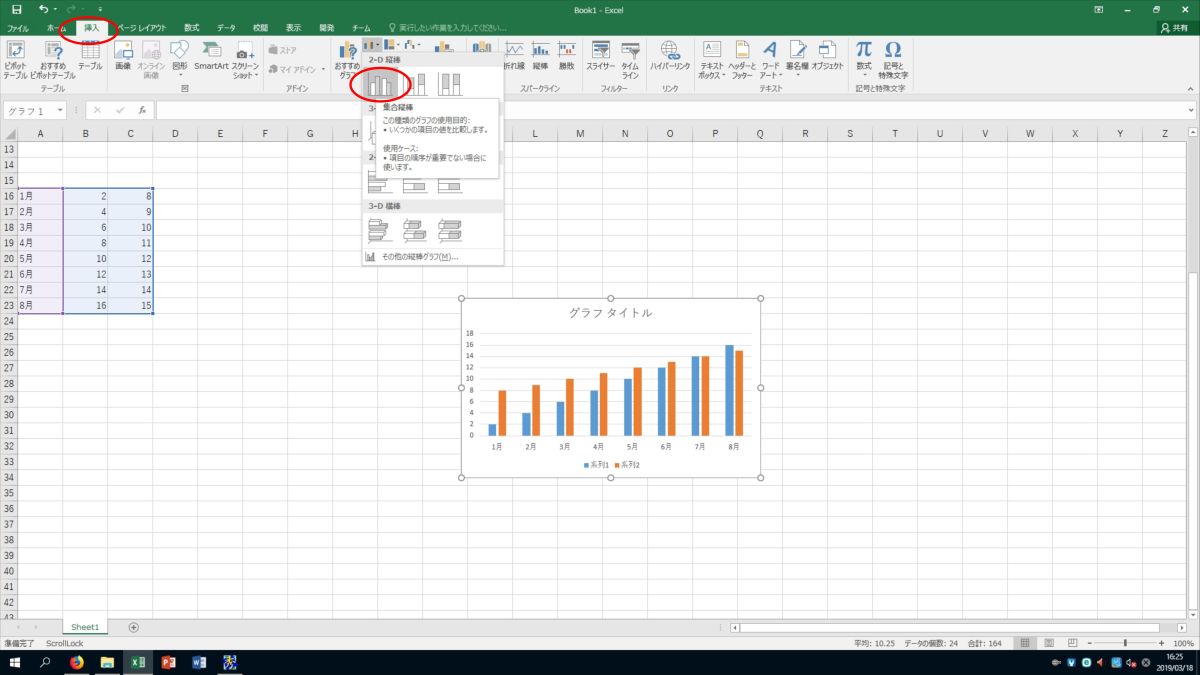Open the waterfall chart dropdown in ribbon

click(x=413, y=45)
